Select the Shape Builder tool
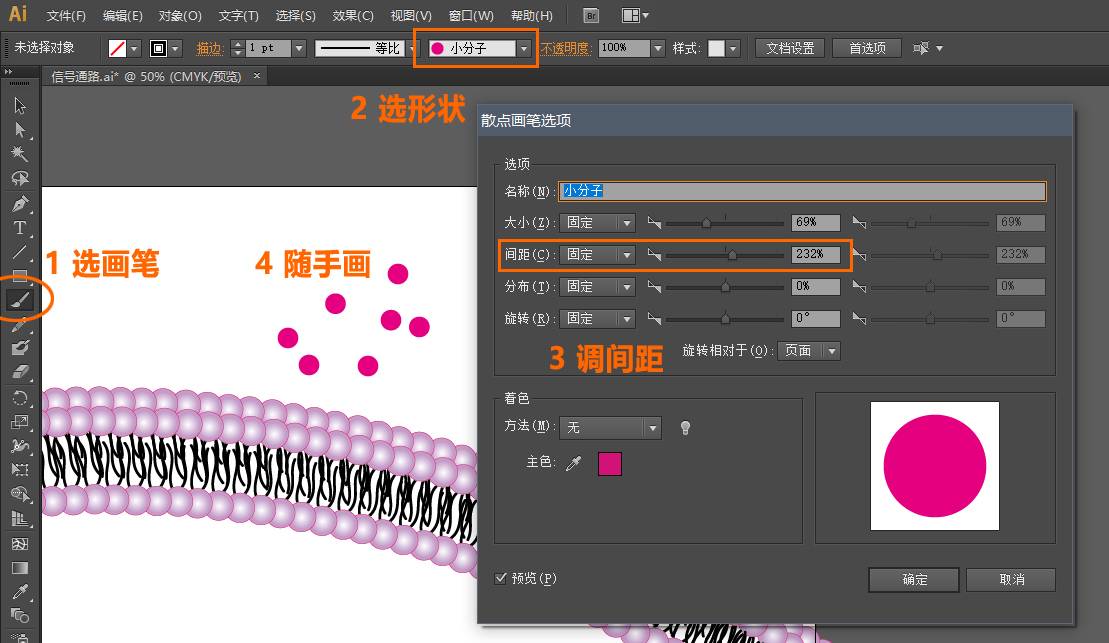 click(20, 494)
